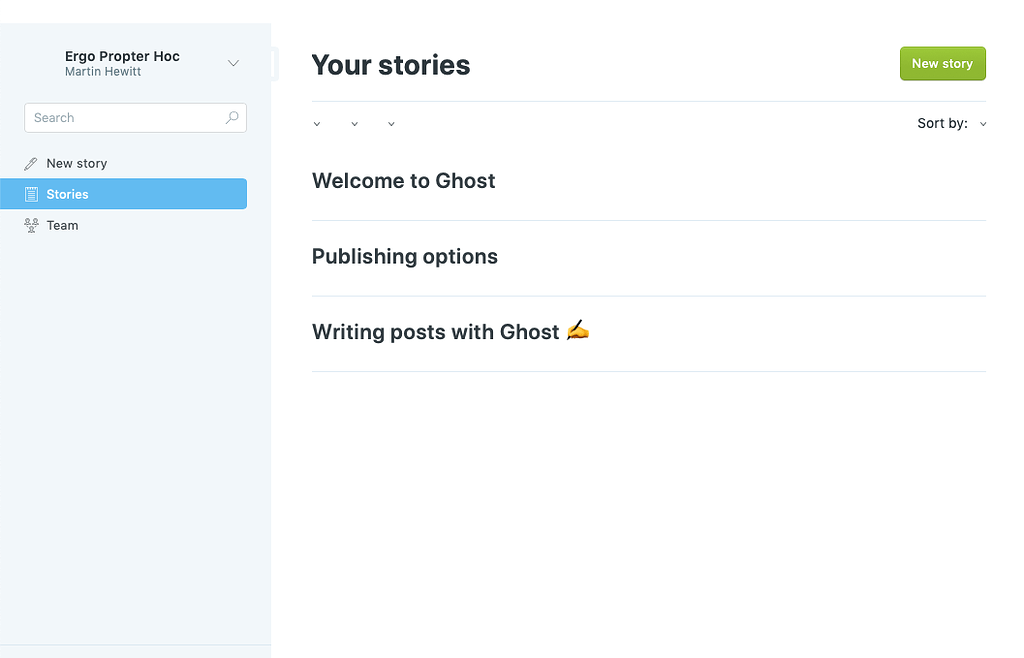This screenshot has width=1024, height=658.
Task: Click the chevron next to Ergo Propter Hoc
Action: [233, 63]
